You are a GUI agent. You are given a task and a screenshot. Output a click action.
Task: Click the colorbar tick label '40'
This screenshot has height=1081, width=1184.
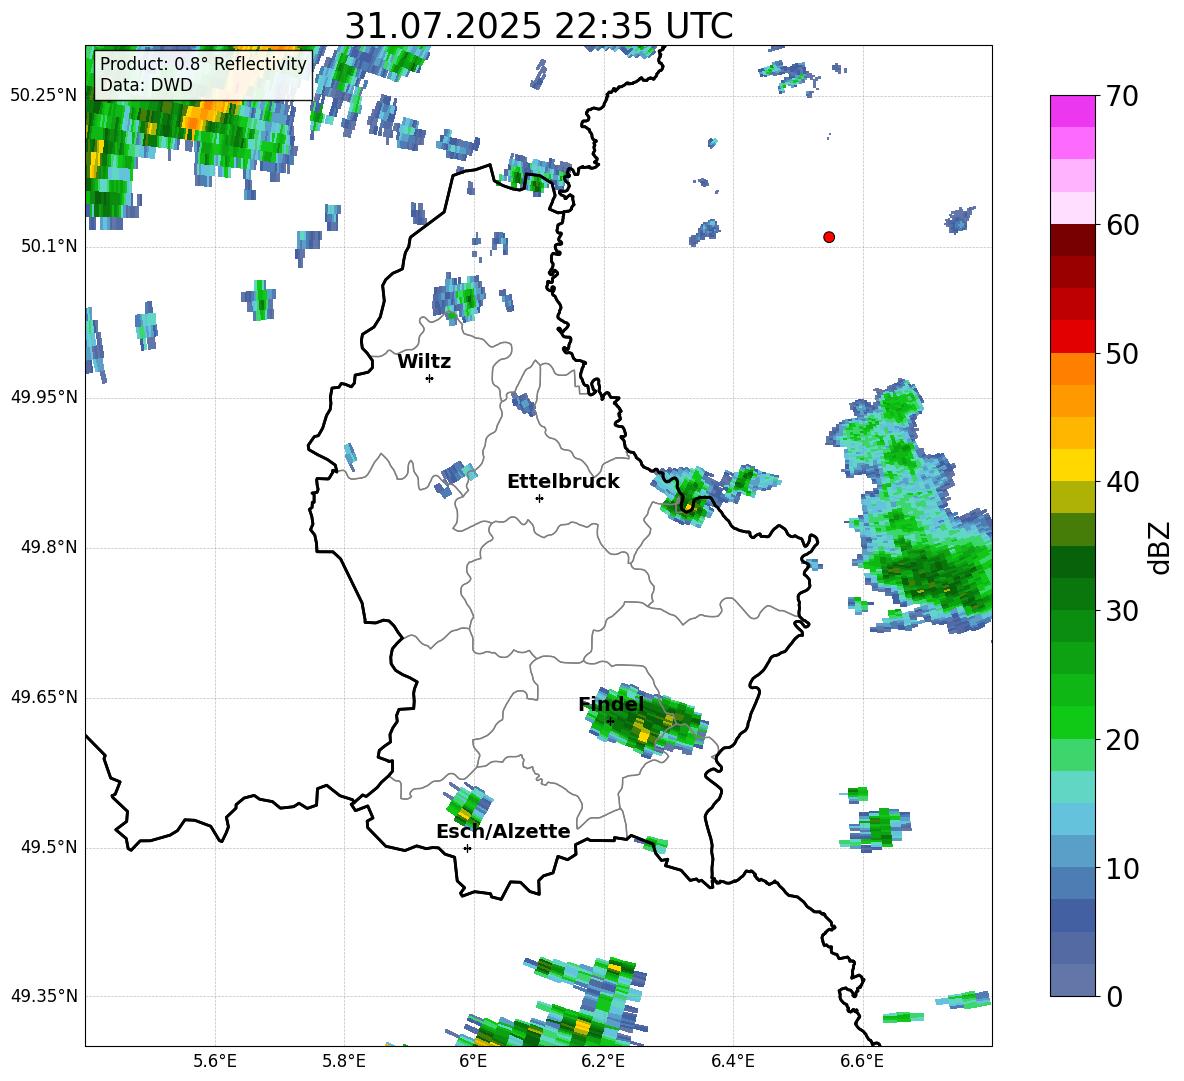tap(1122, 482)
